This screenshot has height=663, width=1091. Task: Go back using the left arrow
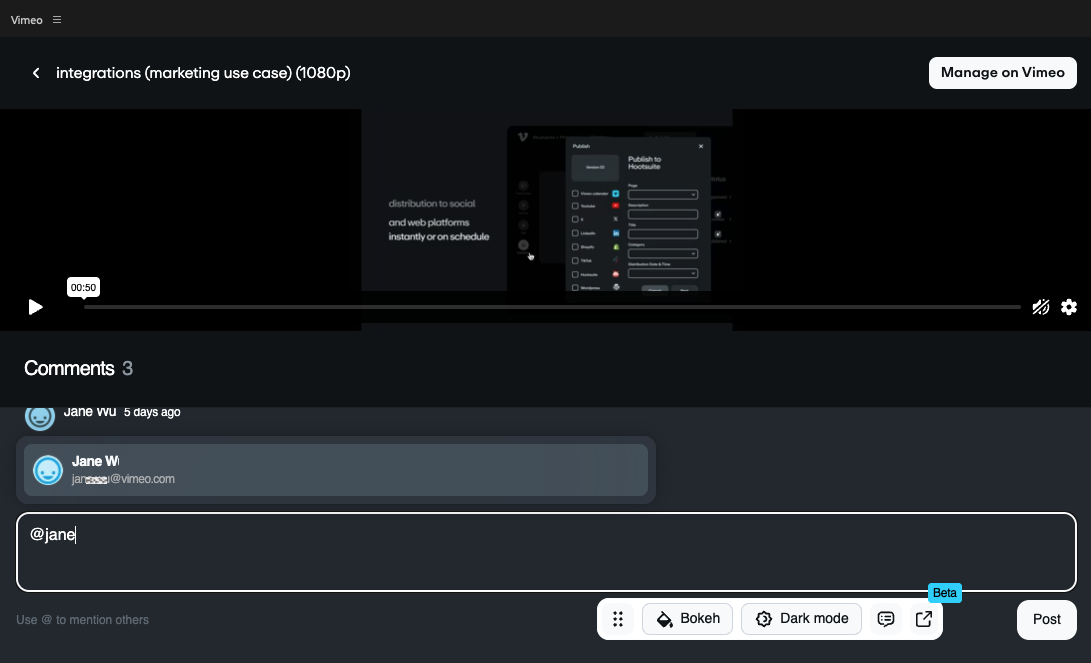tap(36, 73)
